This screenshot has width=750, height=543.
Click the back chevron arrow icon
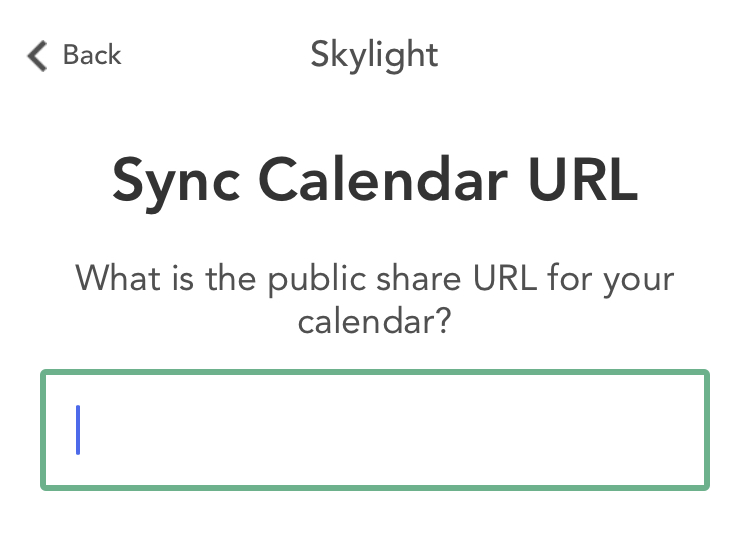click(38, 55)
